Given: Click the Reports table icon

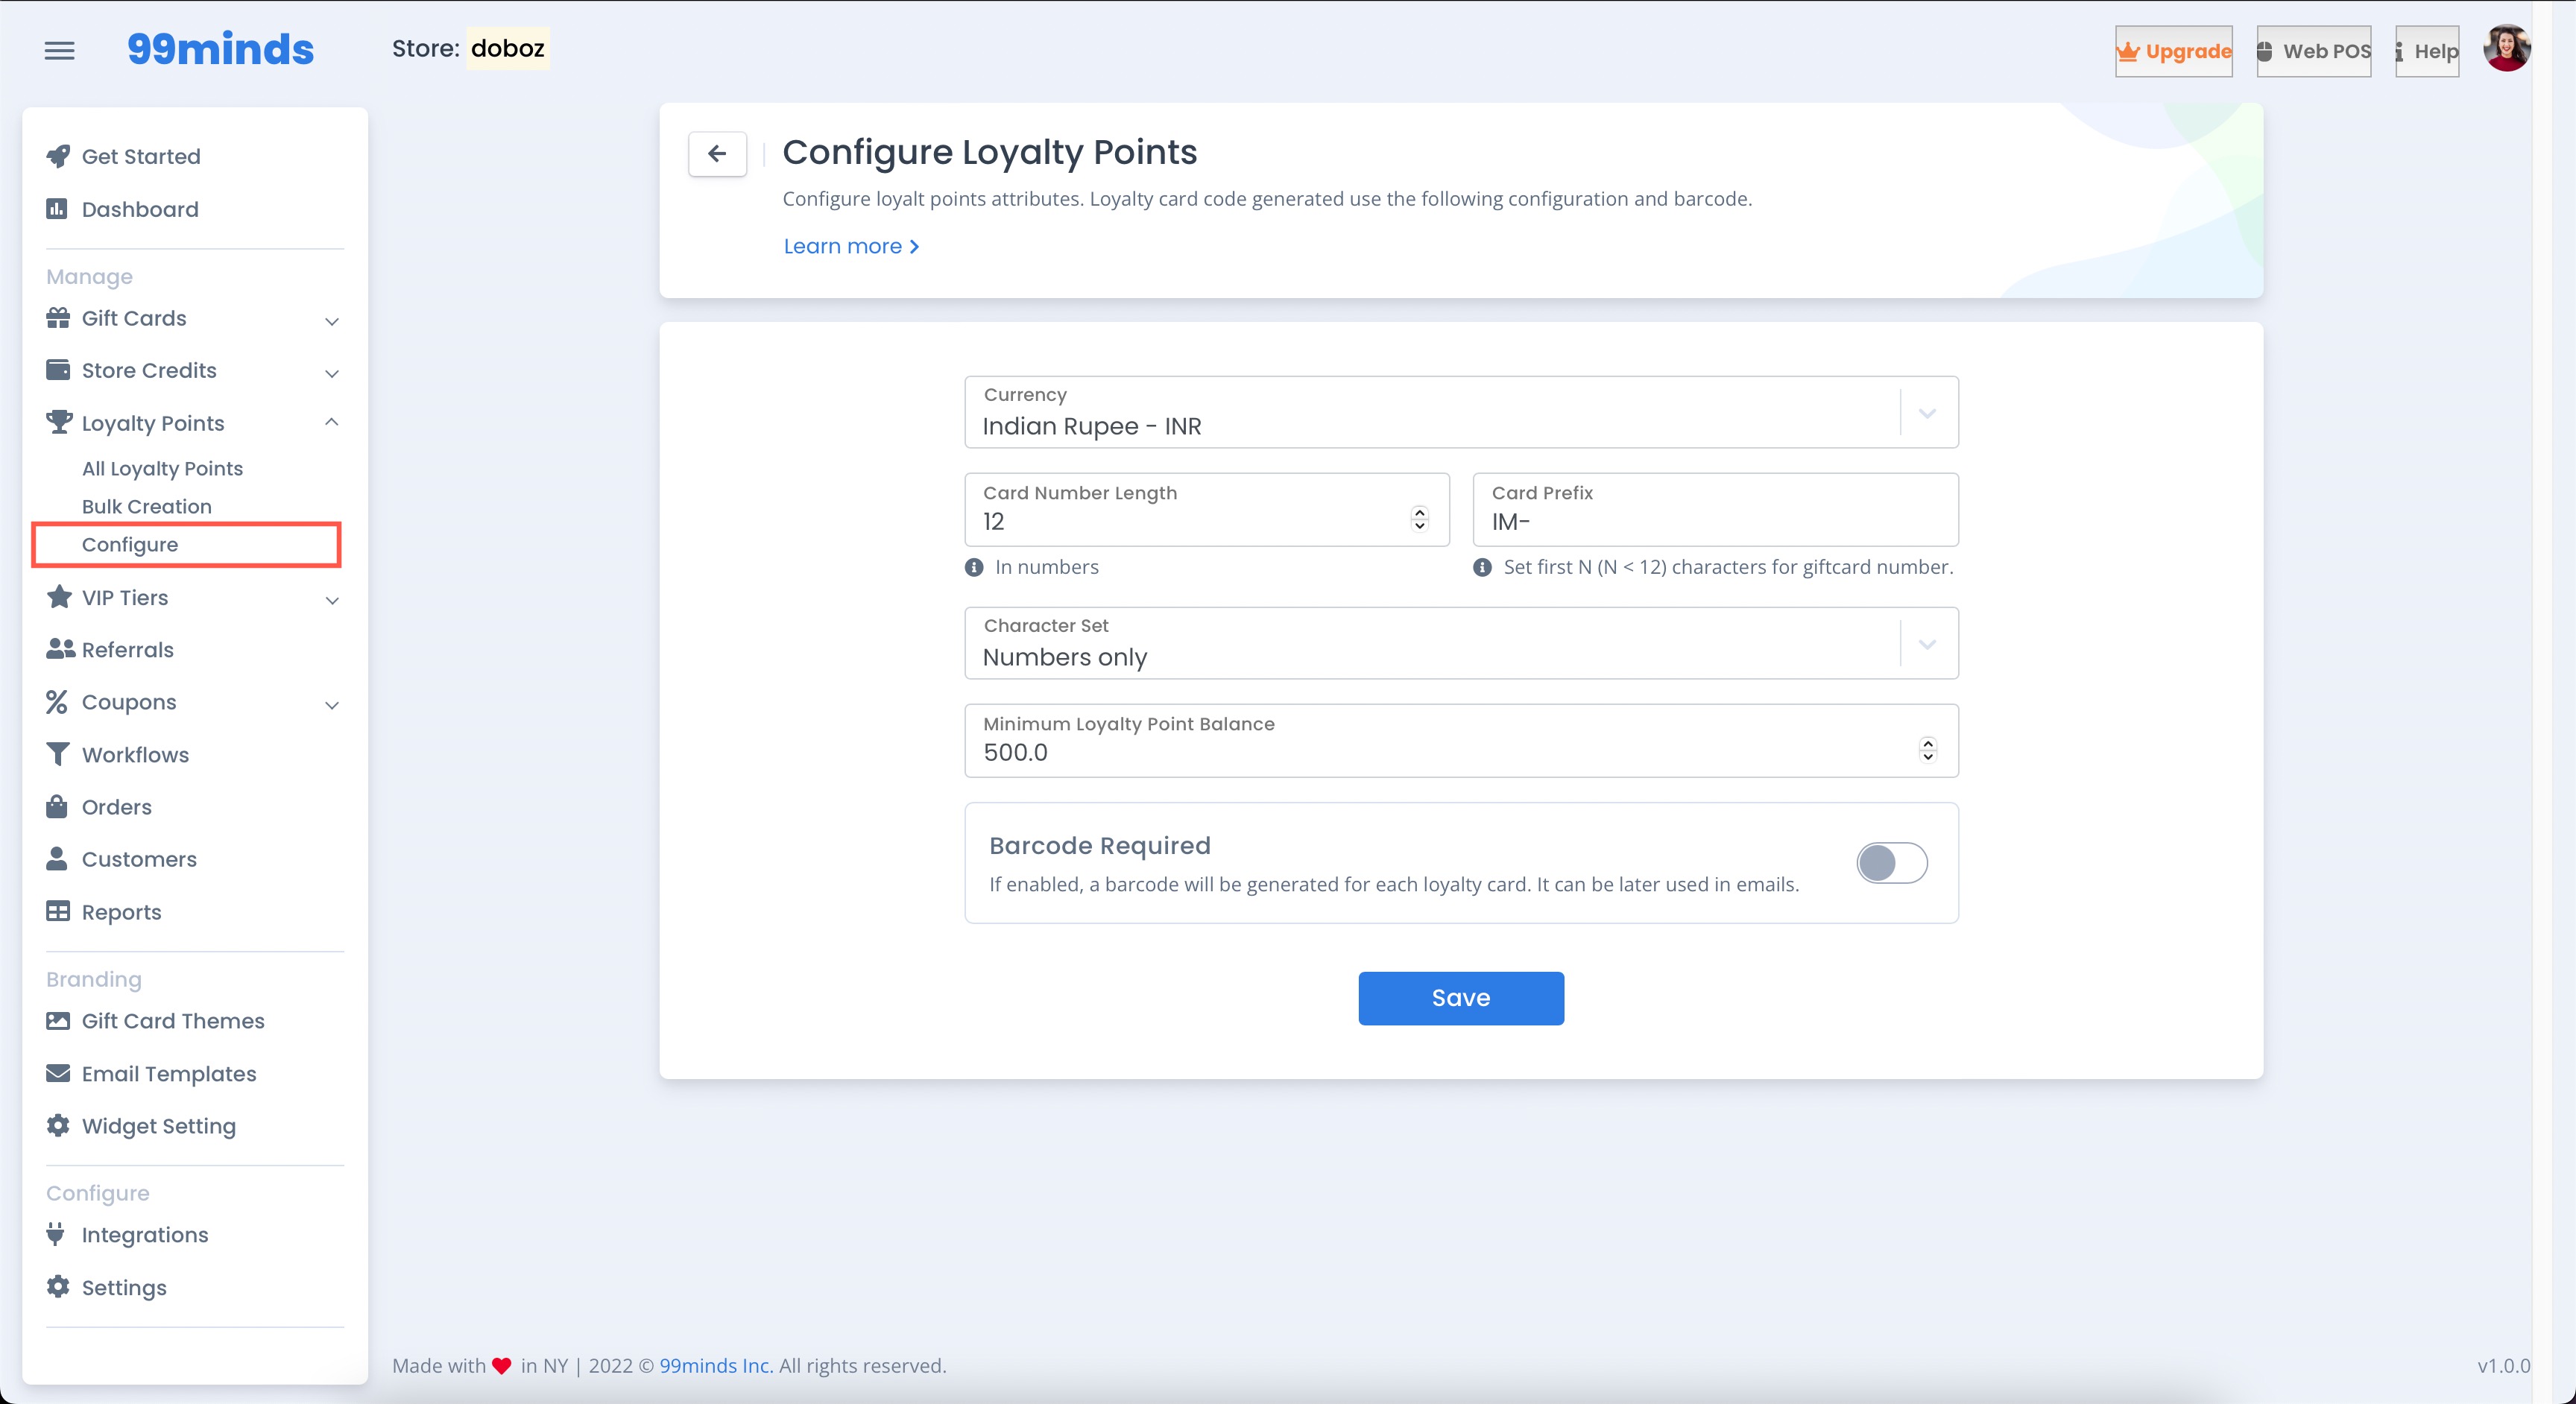Looking at the screenshot, I should (58, 911).
